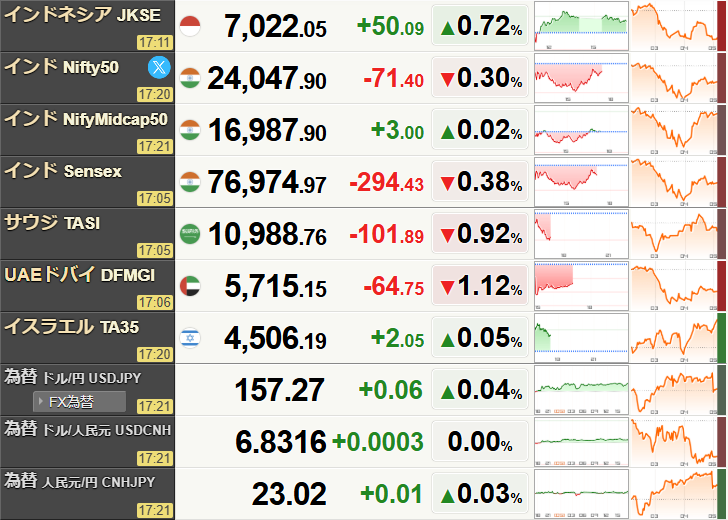Open サウジ TASI index name

[52, 223]
